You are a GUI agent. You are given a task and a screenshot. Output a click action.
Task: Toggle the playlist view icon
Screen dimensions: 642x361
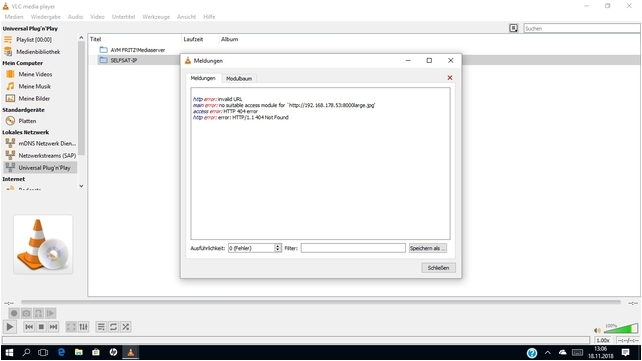101,327
